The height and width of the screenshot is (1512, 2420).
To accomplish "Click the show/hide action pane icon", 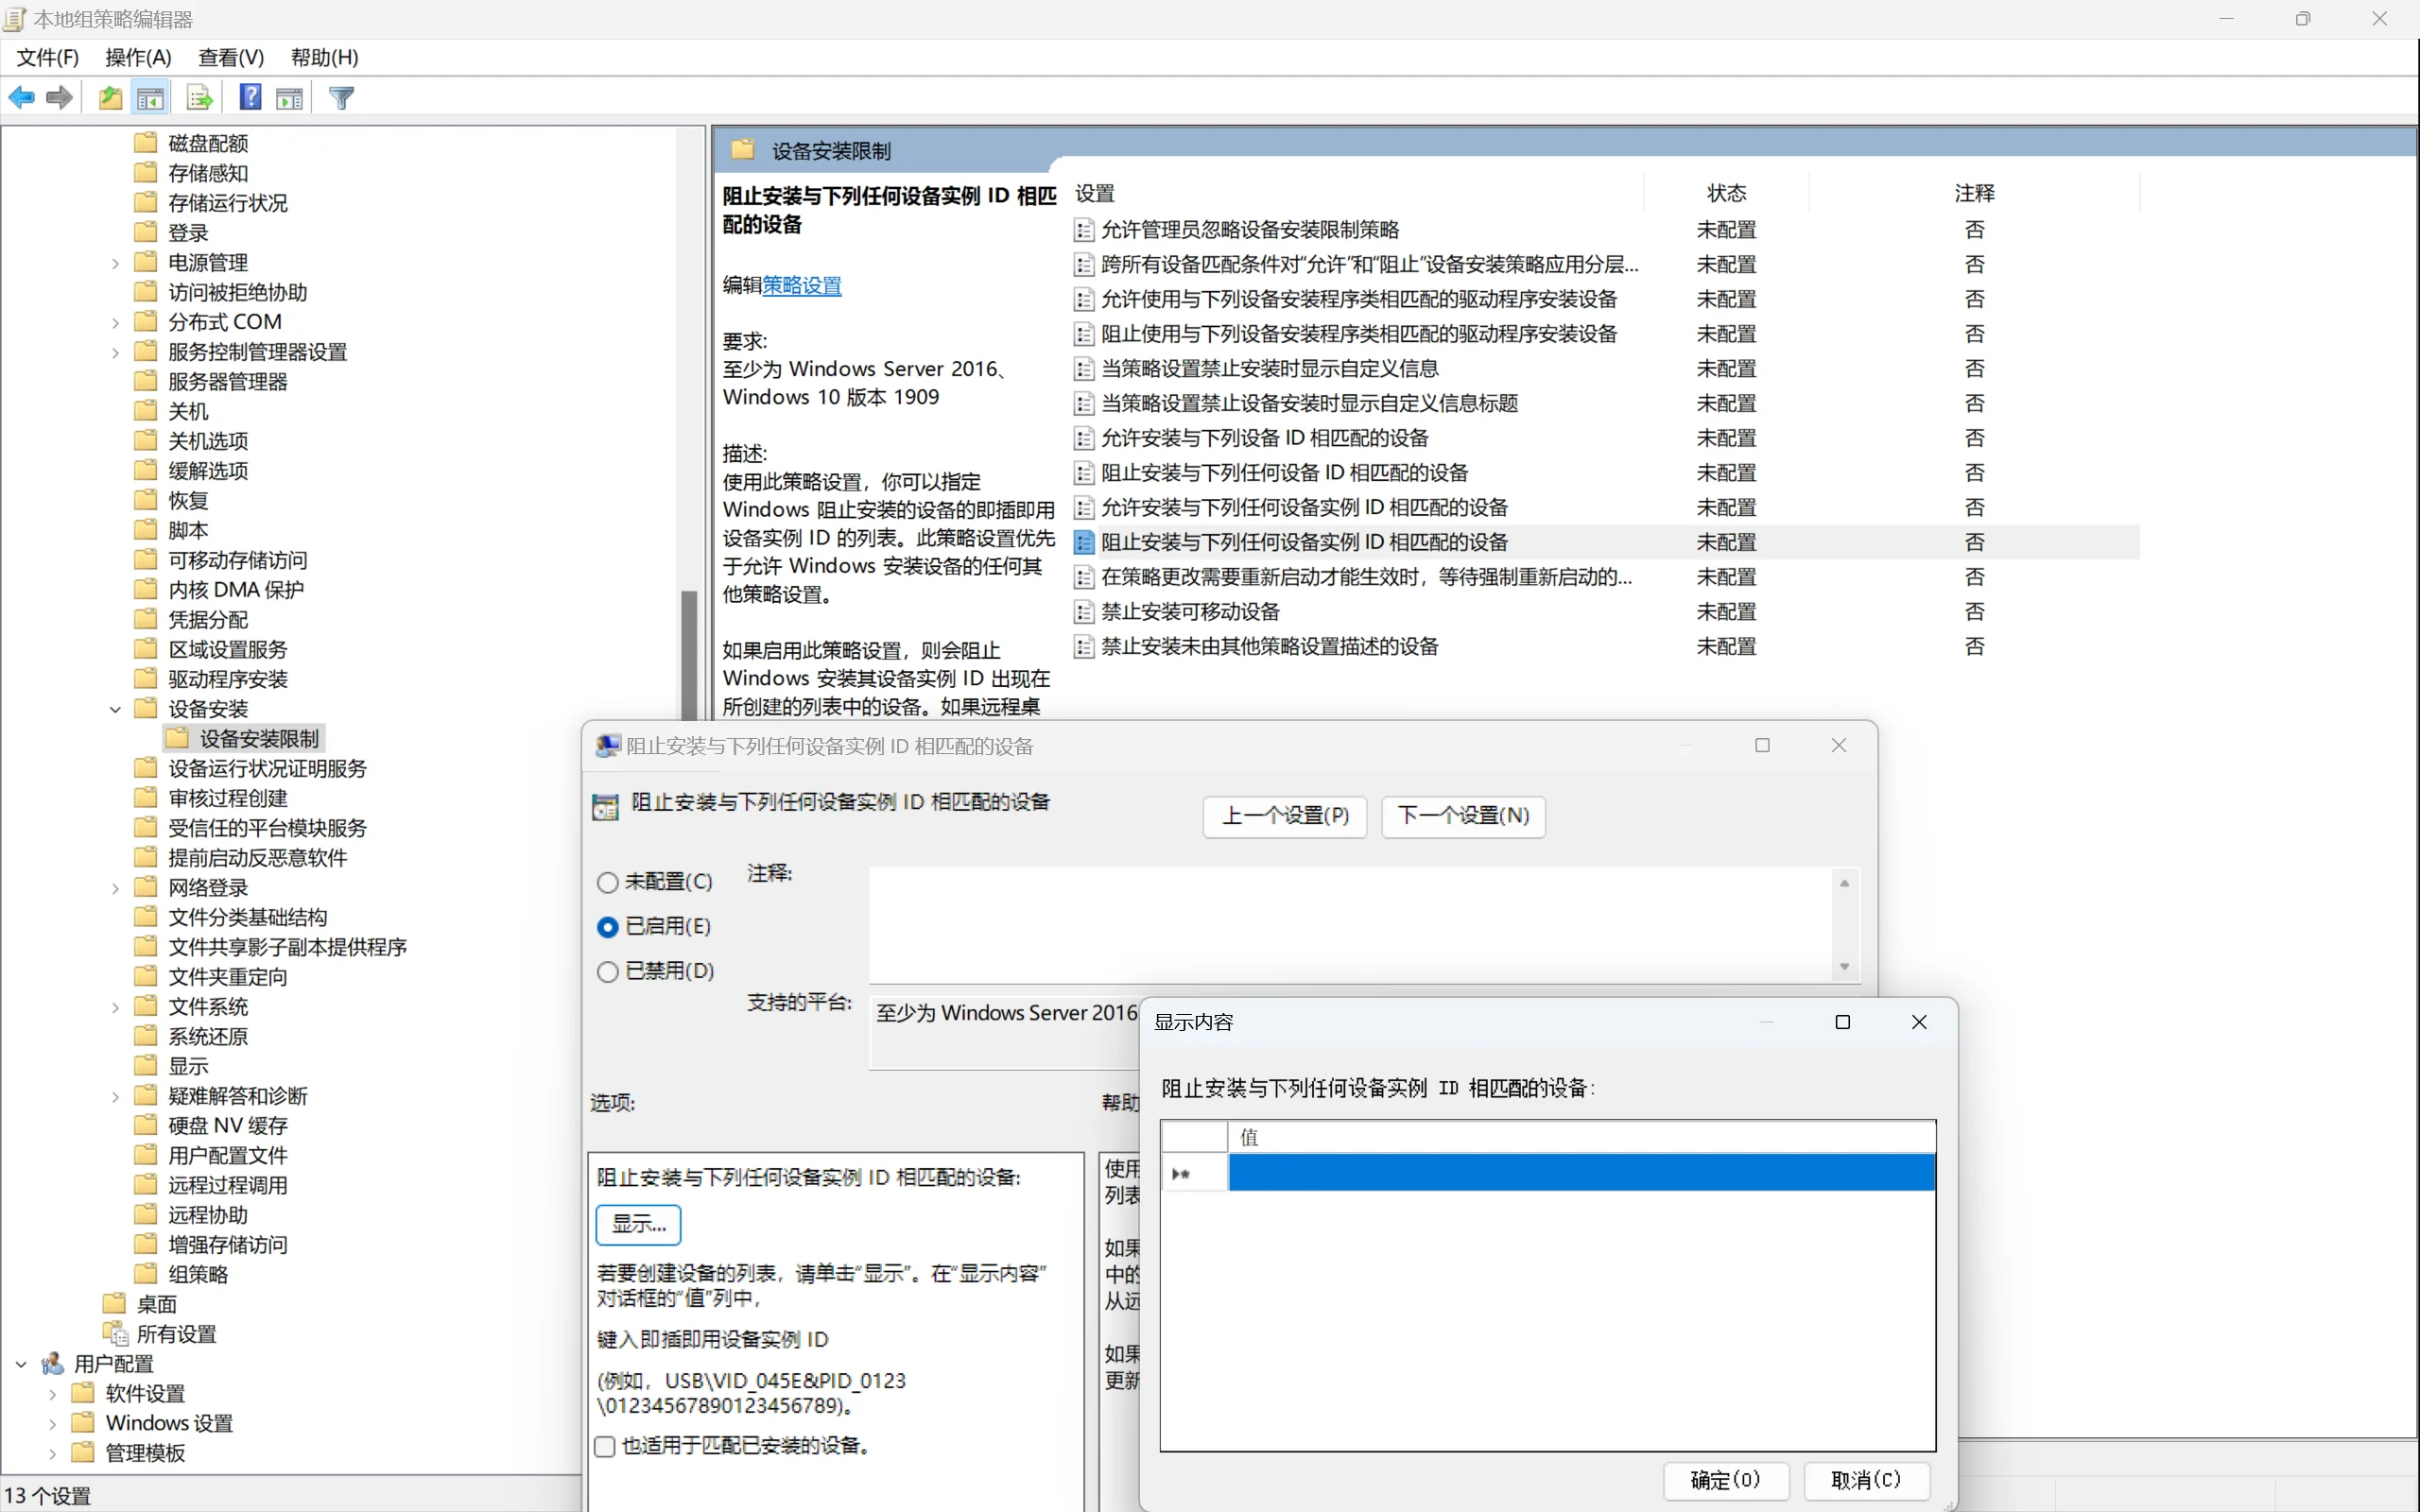I will coord(289,97).
